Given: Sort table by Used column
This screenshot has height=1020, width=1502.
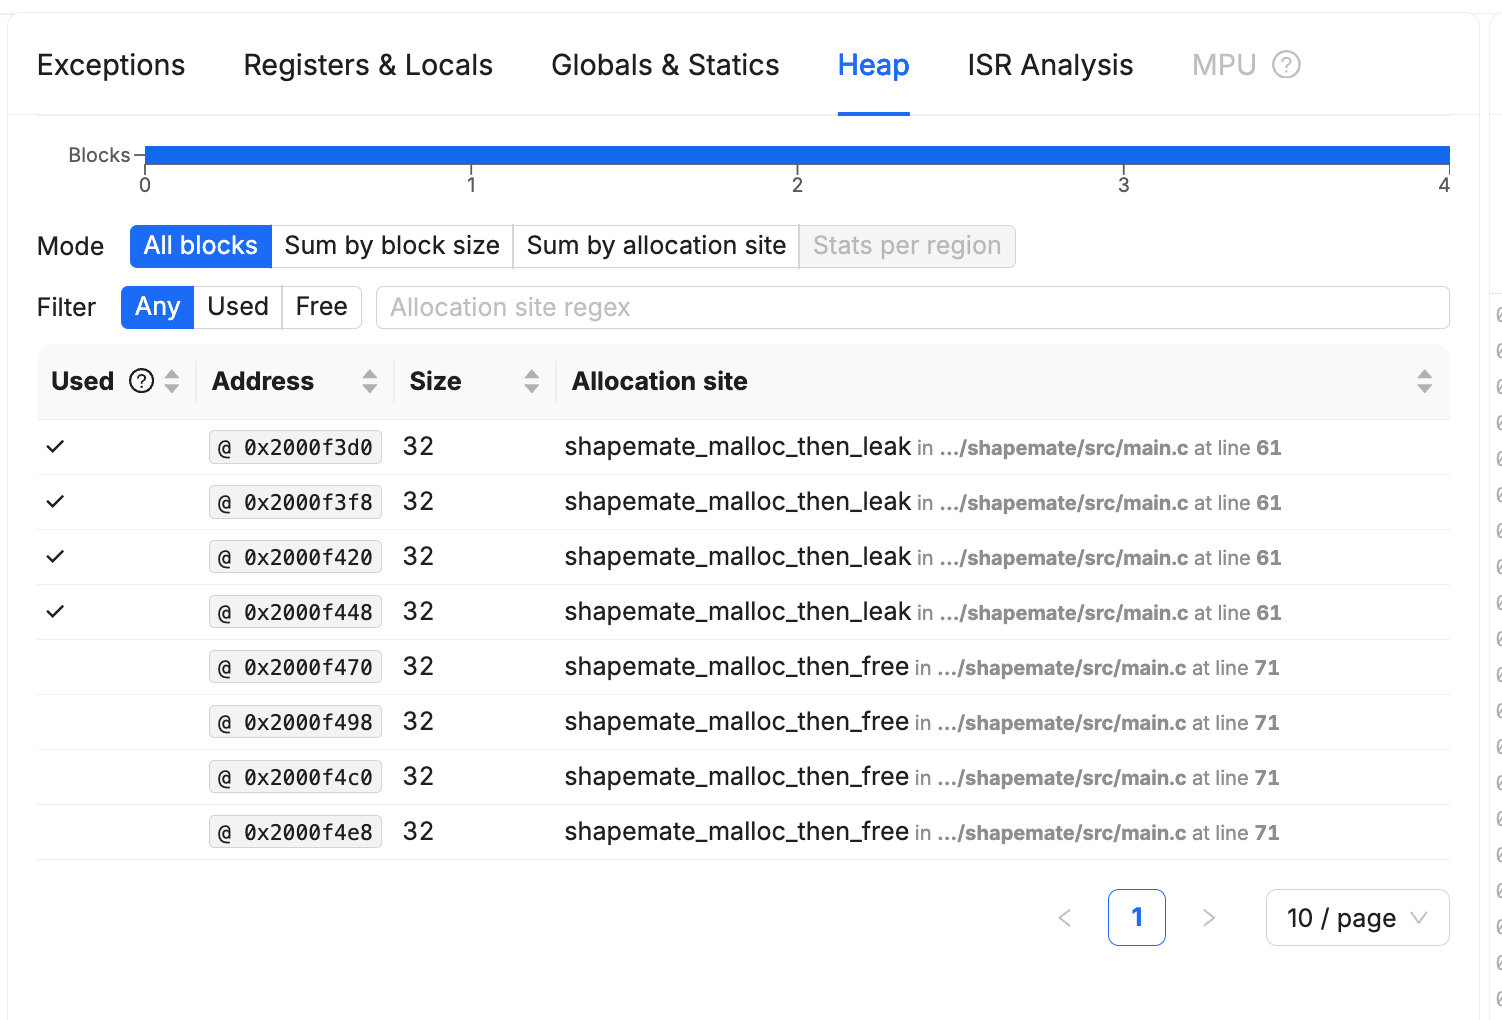Looking at the screenshot, I should point(172,381).
